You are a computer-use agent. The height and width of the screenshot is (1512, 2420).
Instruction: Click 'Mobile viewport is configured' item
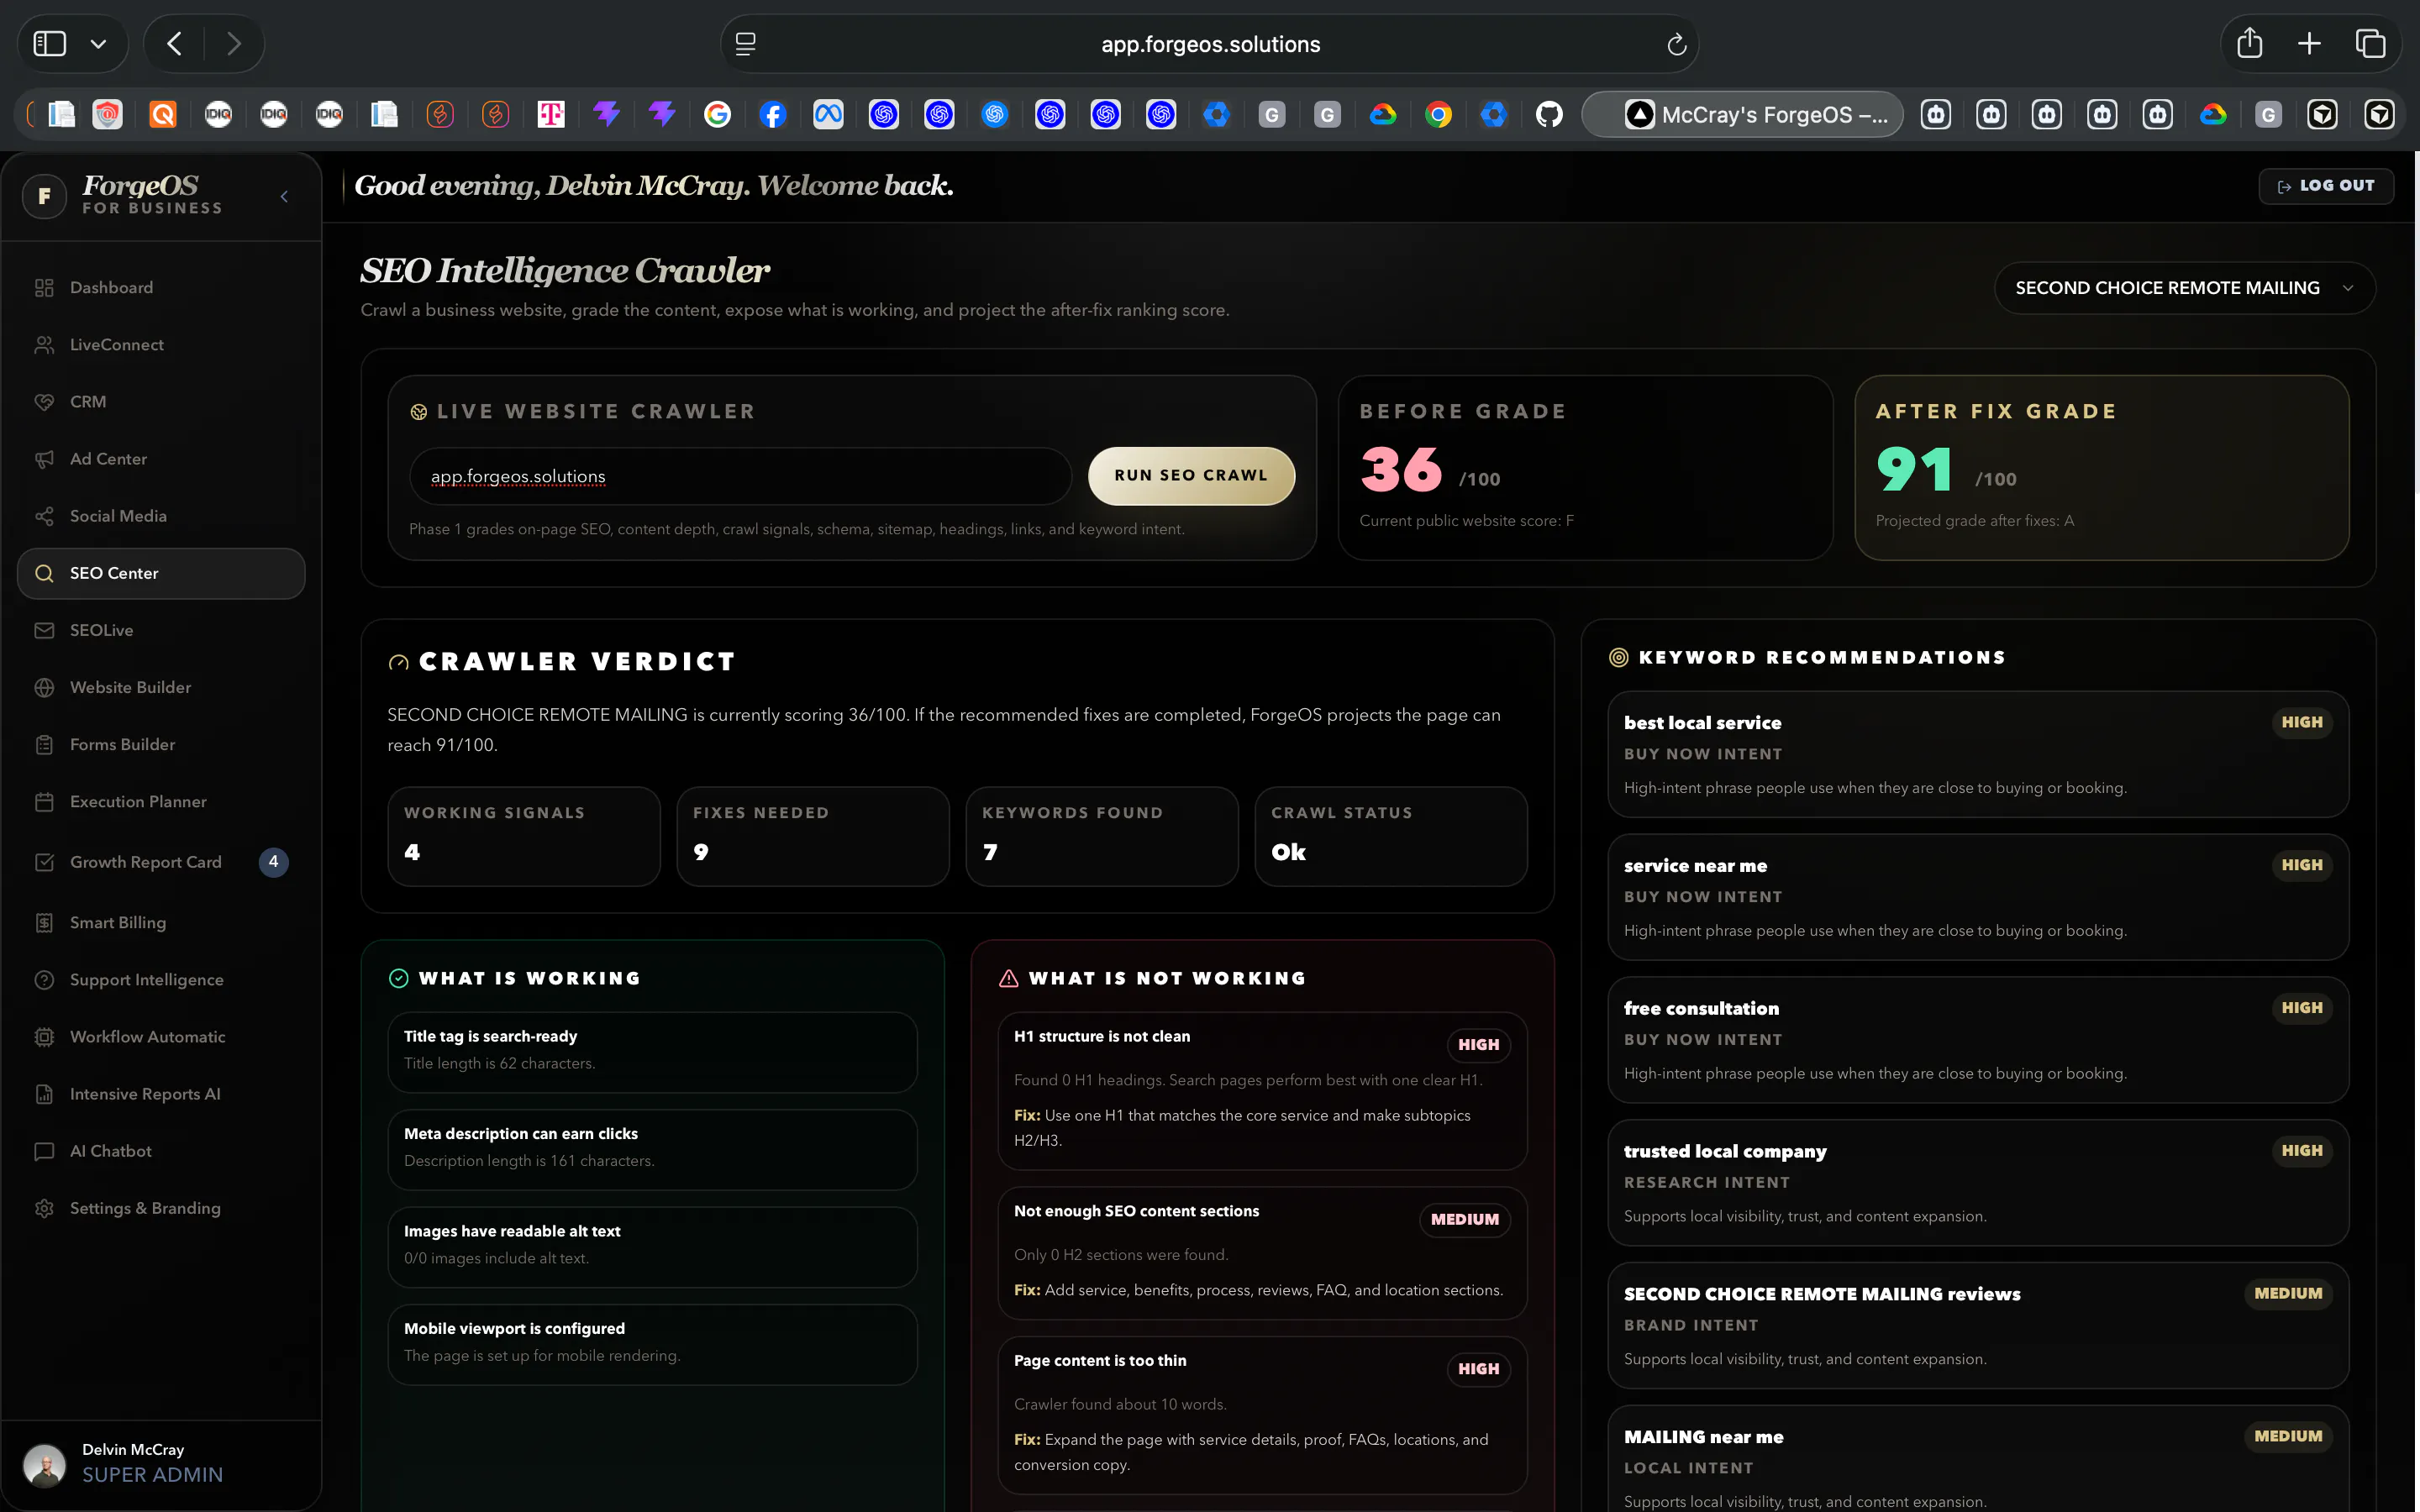pyautogui.click(x=652, y=1344)
